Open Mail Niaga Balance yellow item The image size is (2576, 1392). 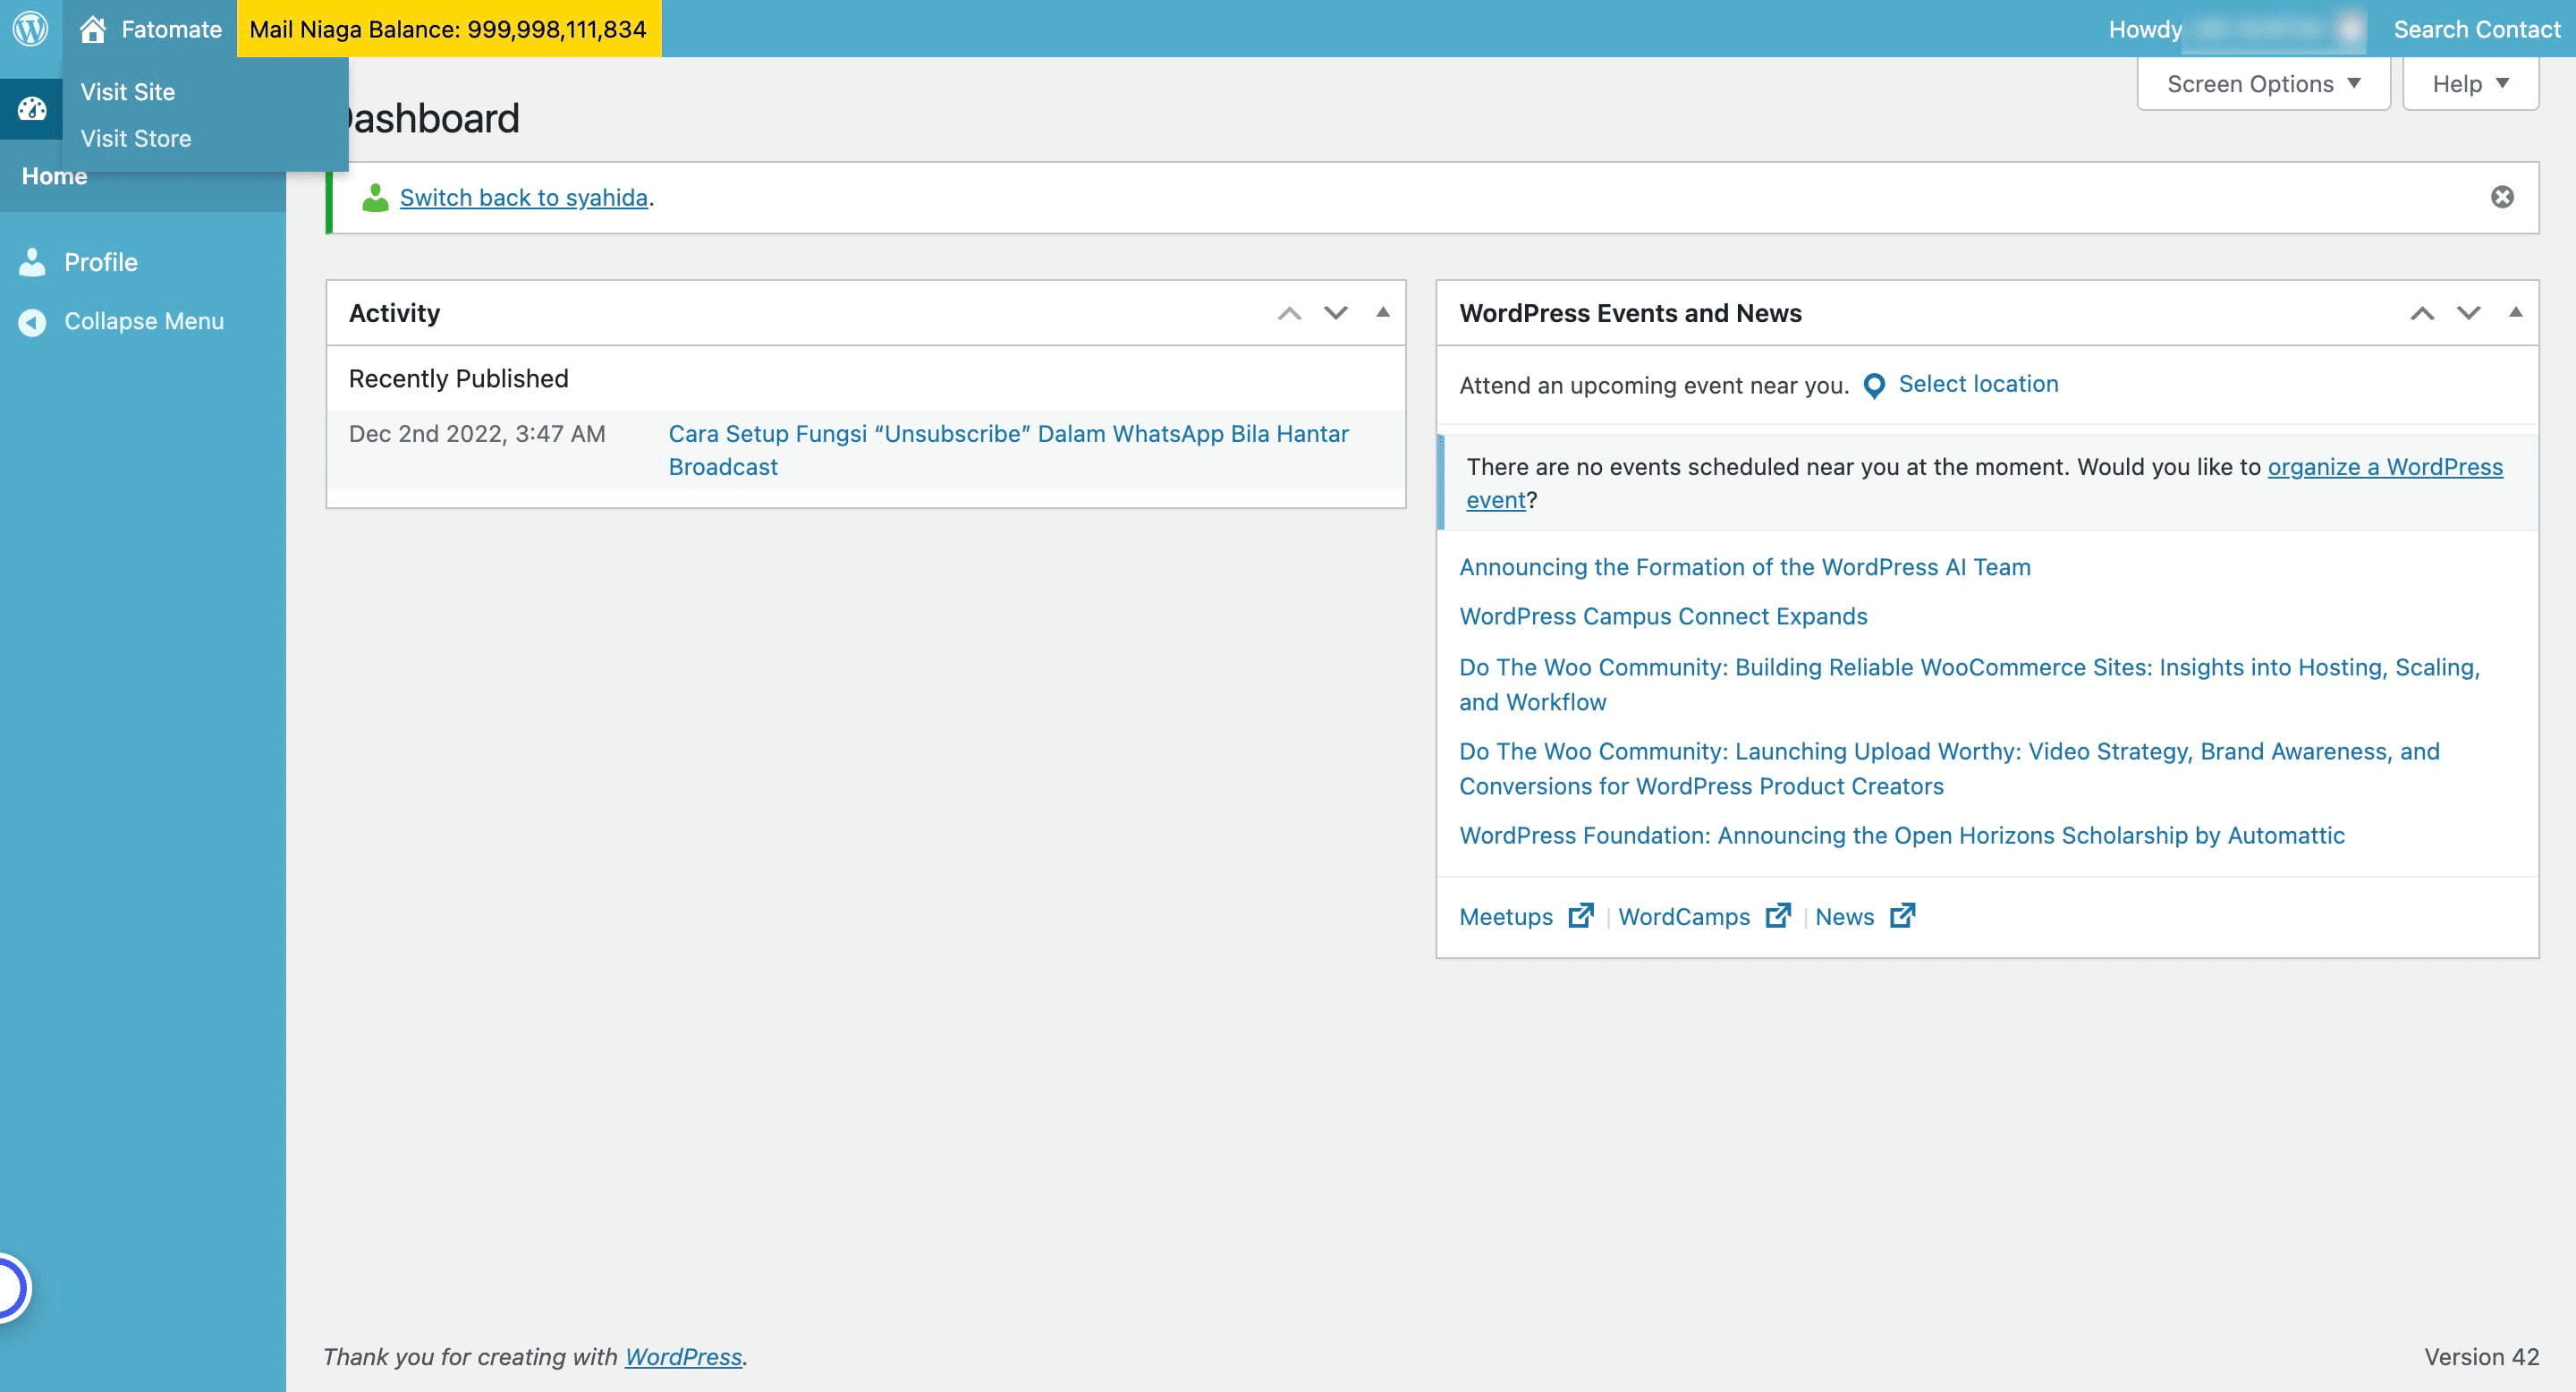pos(448,29)
